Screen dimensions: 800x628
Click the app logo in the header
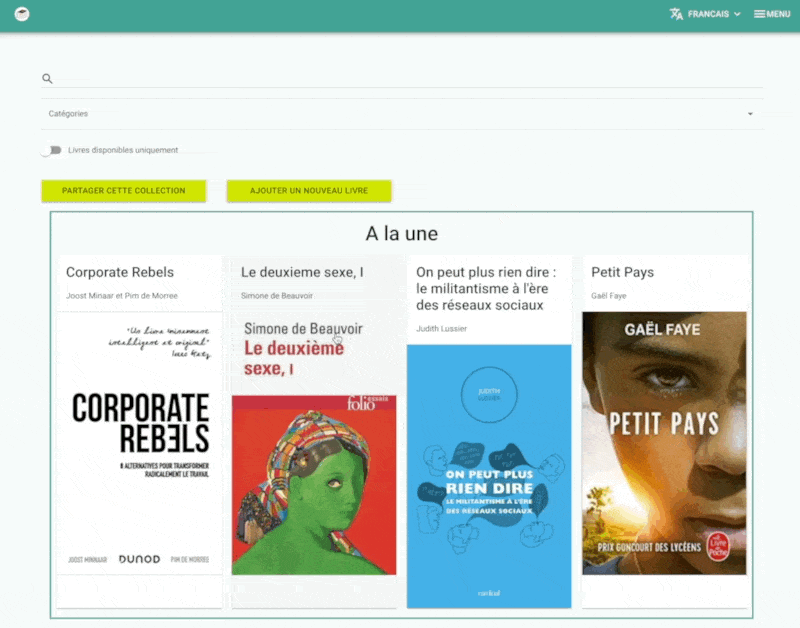(x=21, y=14)
